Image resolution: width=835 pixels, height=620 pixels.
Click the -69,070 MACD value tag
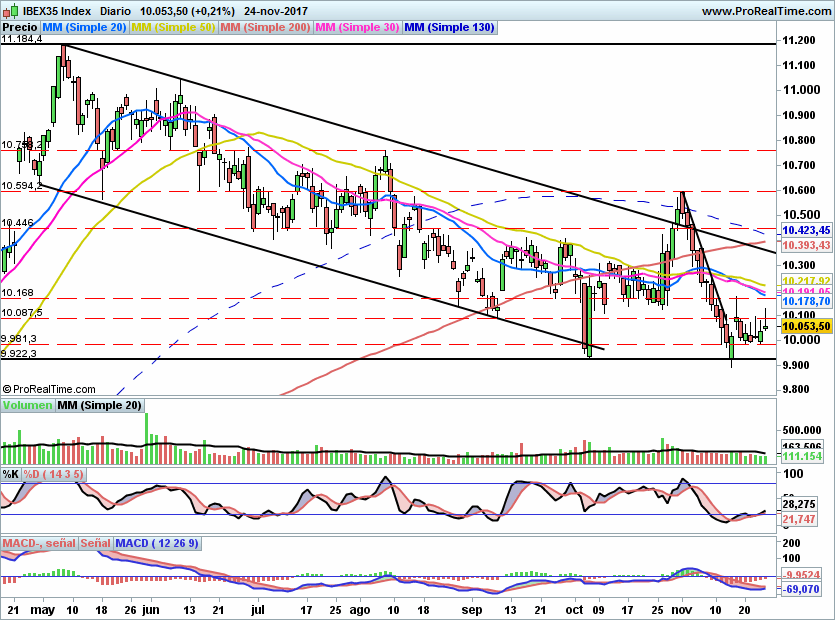(800, 590)
